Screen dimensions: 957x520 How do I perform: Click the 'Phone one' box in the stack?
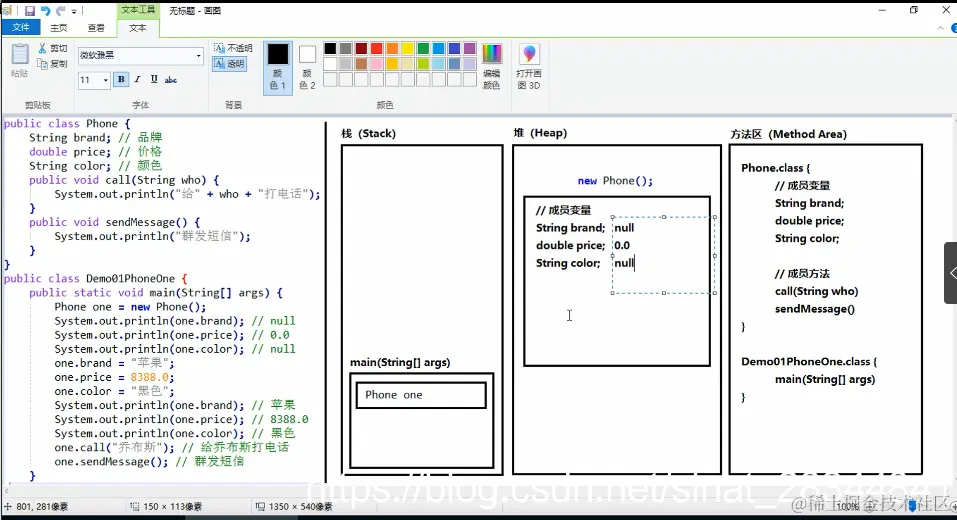421,395
